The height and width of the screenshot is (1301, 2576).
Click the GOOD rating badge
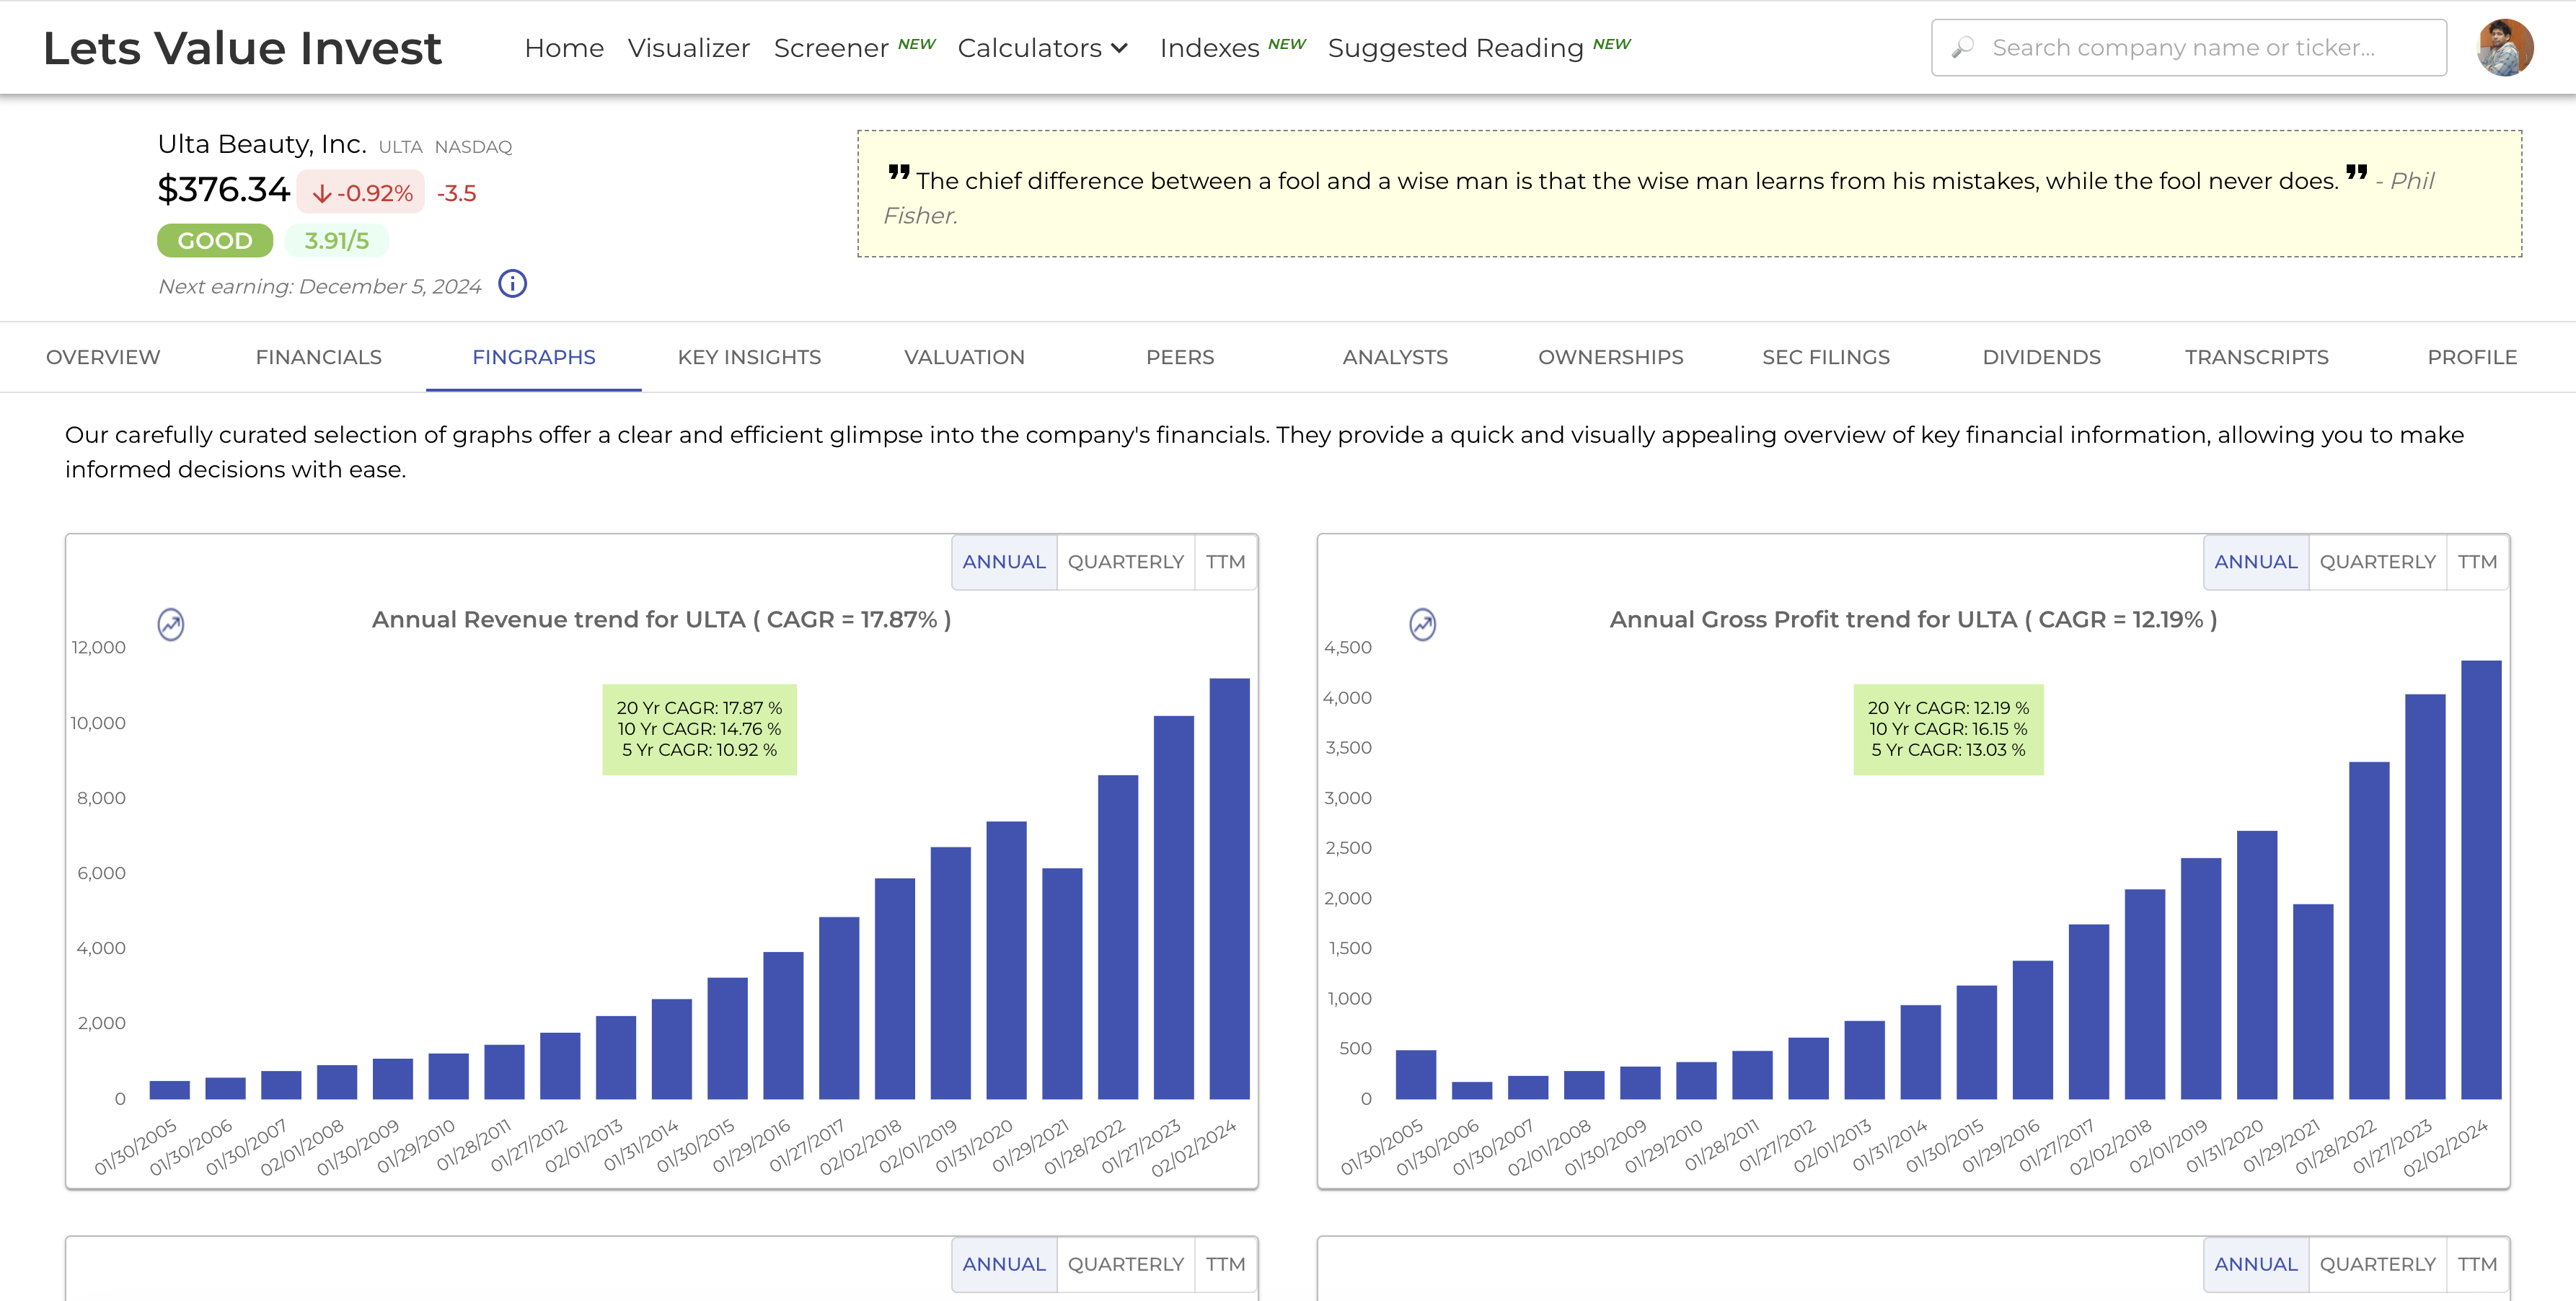point(215,241)
